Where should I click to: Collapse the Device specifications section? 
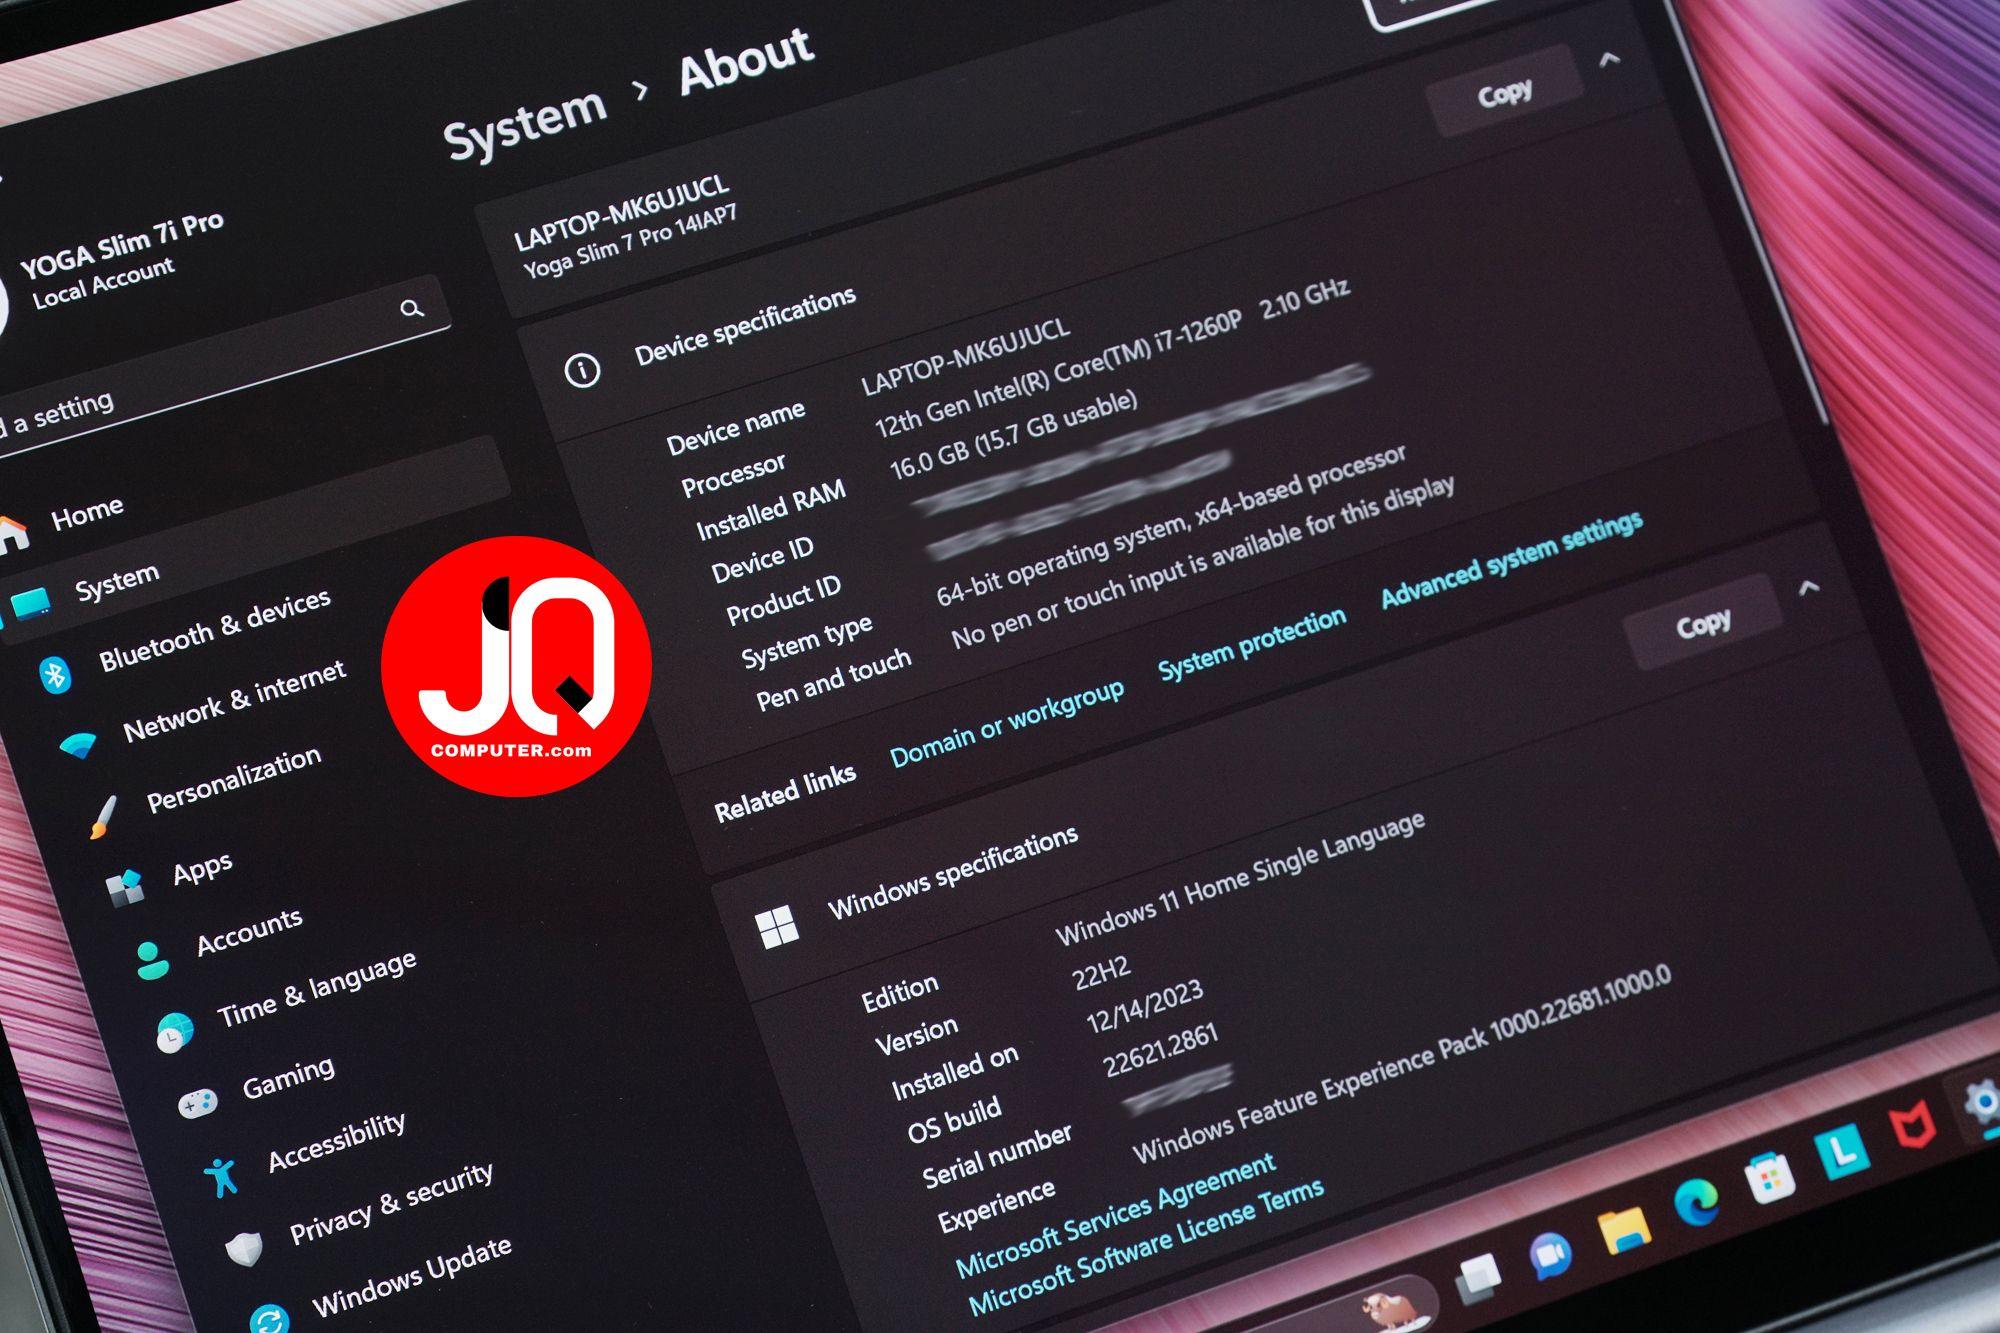(x=1609, y=60)
